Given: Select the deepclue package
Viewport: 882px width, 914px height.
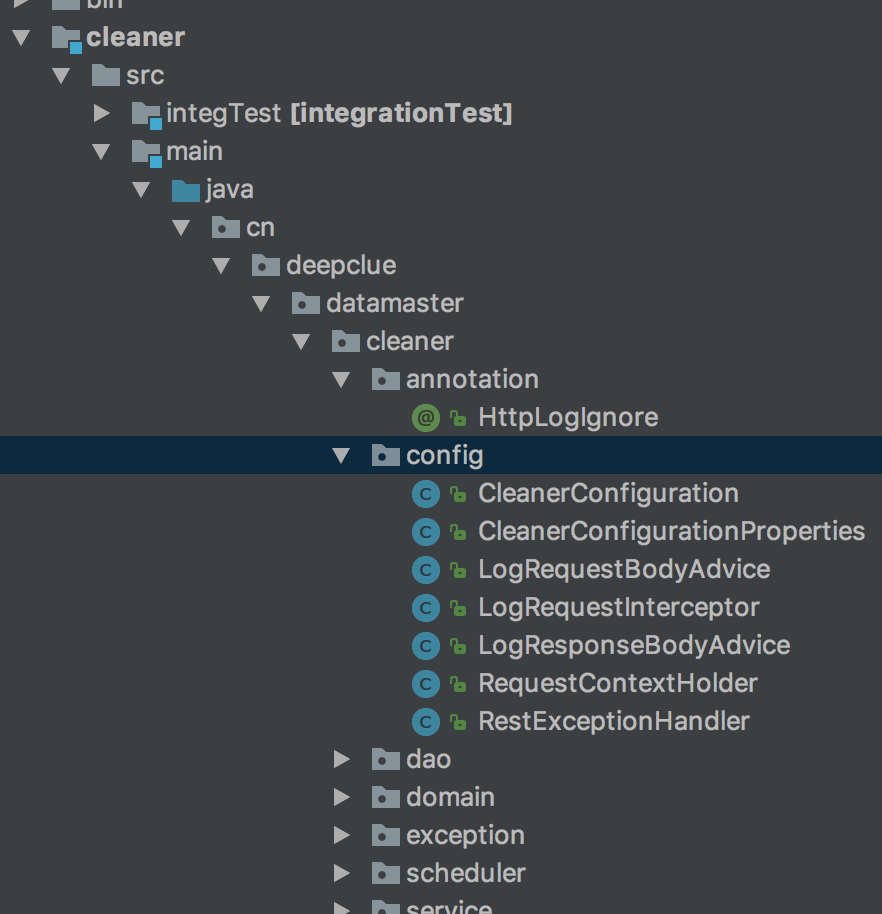Looking at the screenshot, I should tap(341, 265).
